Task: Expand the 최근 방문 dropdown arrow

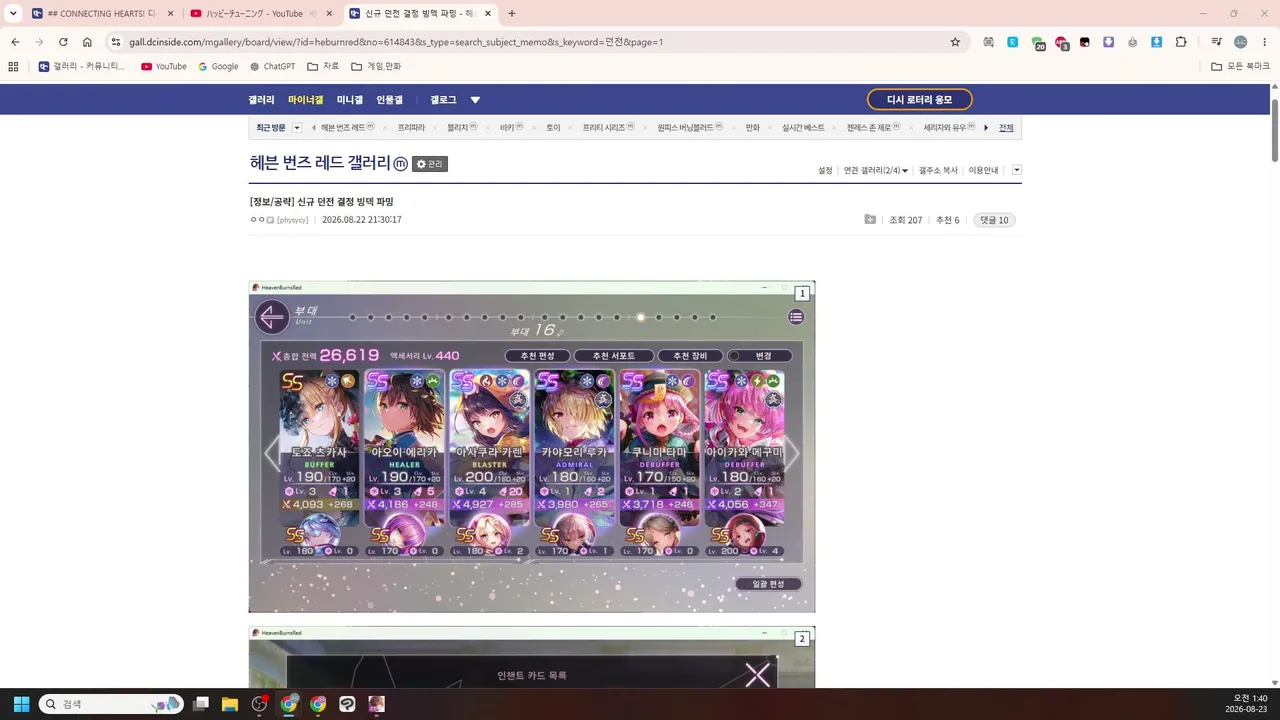Action: tap(297, 128)
